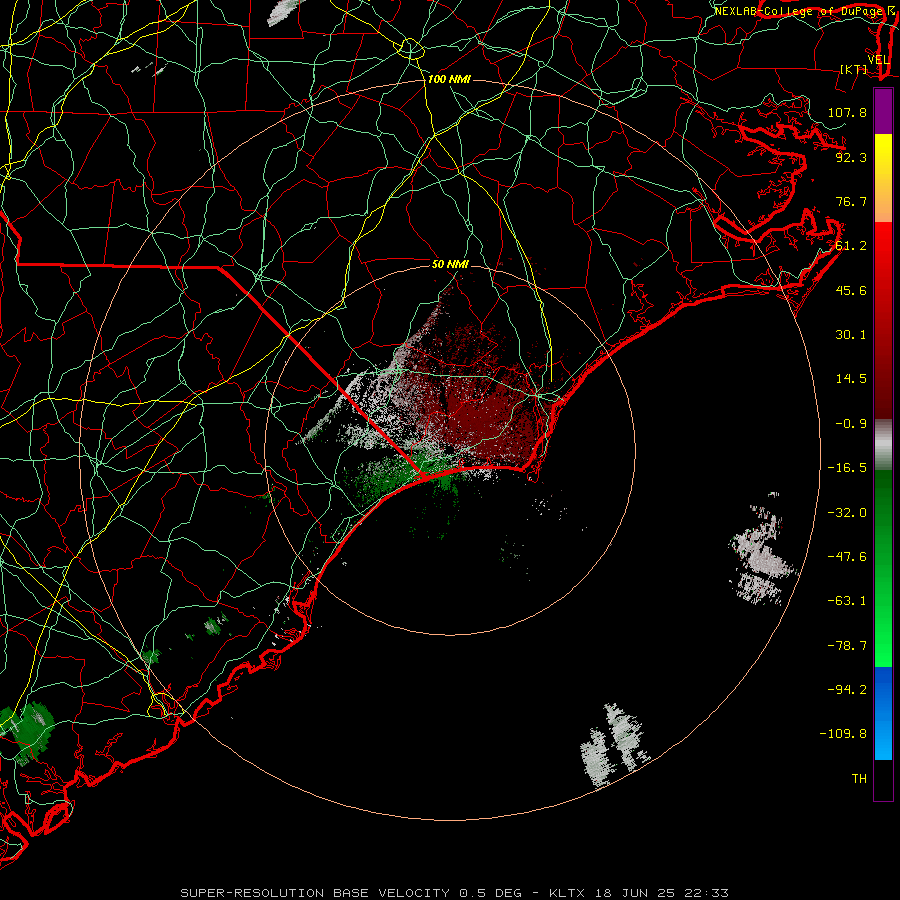Select the -109.8 legend value
Screen dimensions: 900x900
[x=843, y=734]
